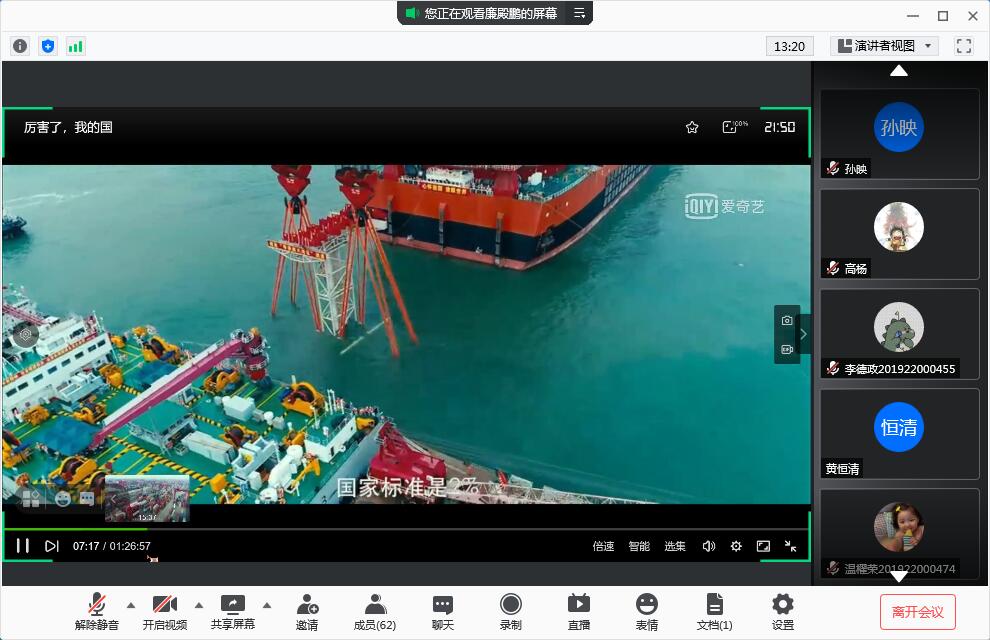The height and width of the screenshot is (640, 990).
Task: Pause the video playback
Action: pos(23,545)
